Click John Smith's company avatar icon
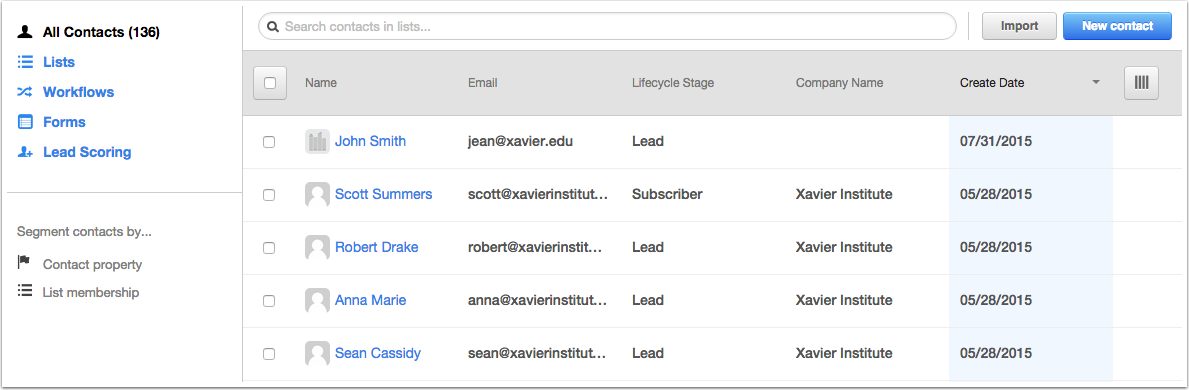Screen dimensions: 1189x390 pyautogui.click(x=317, y=141)
